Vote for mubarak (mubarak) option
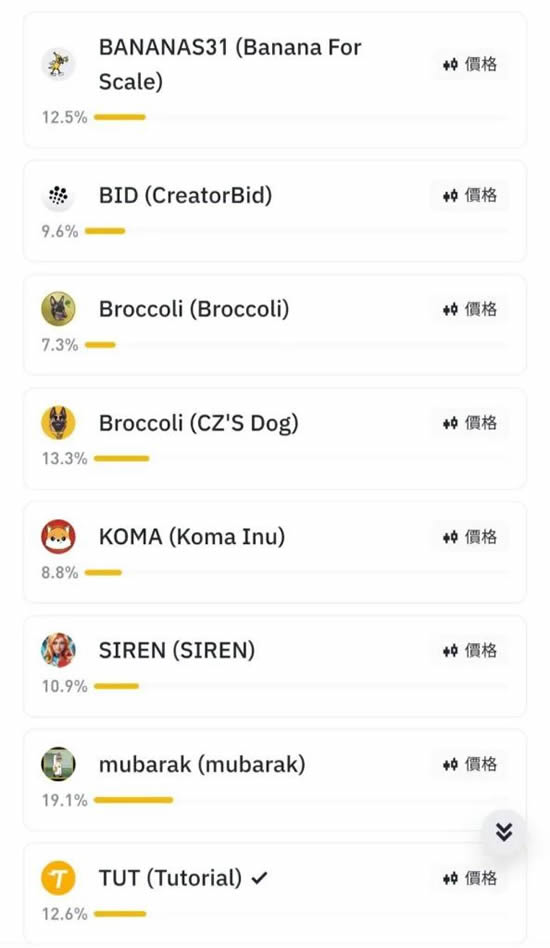The width and height of the screenshot is (550, 948). [x=275, y=780]
